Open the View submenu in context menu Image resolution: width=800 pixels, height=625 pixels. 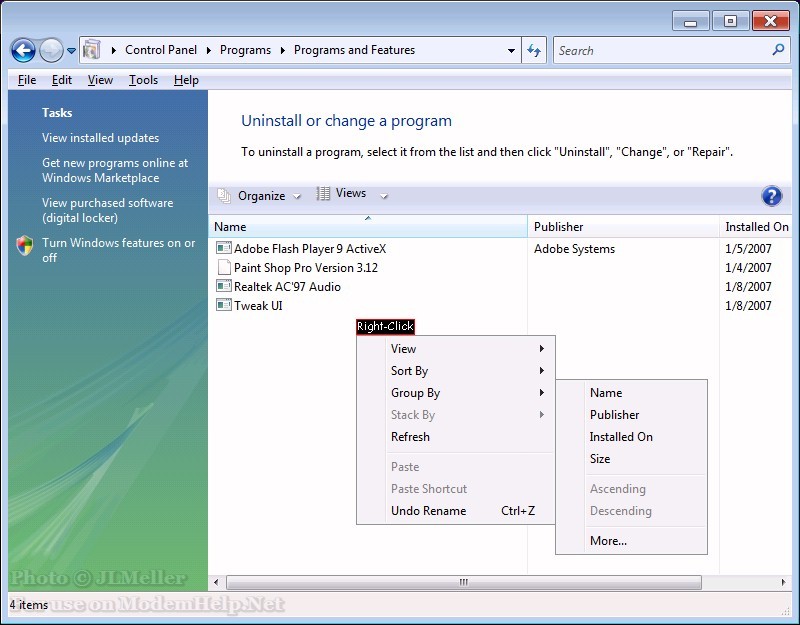pyautogui.click(x=456, y=348)
